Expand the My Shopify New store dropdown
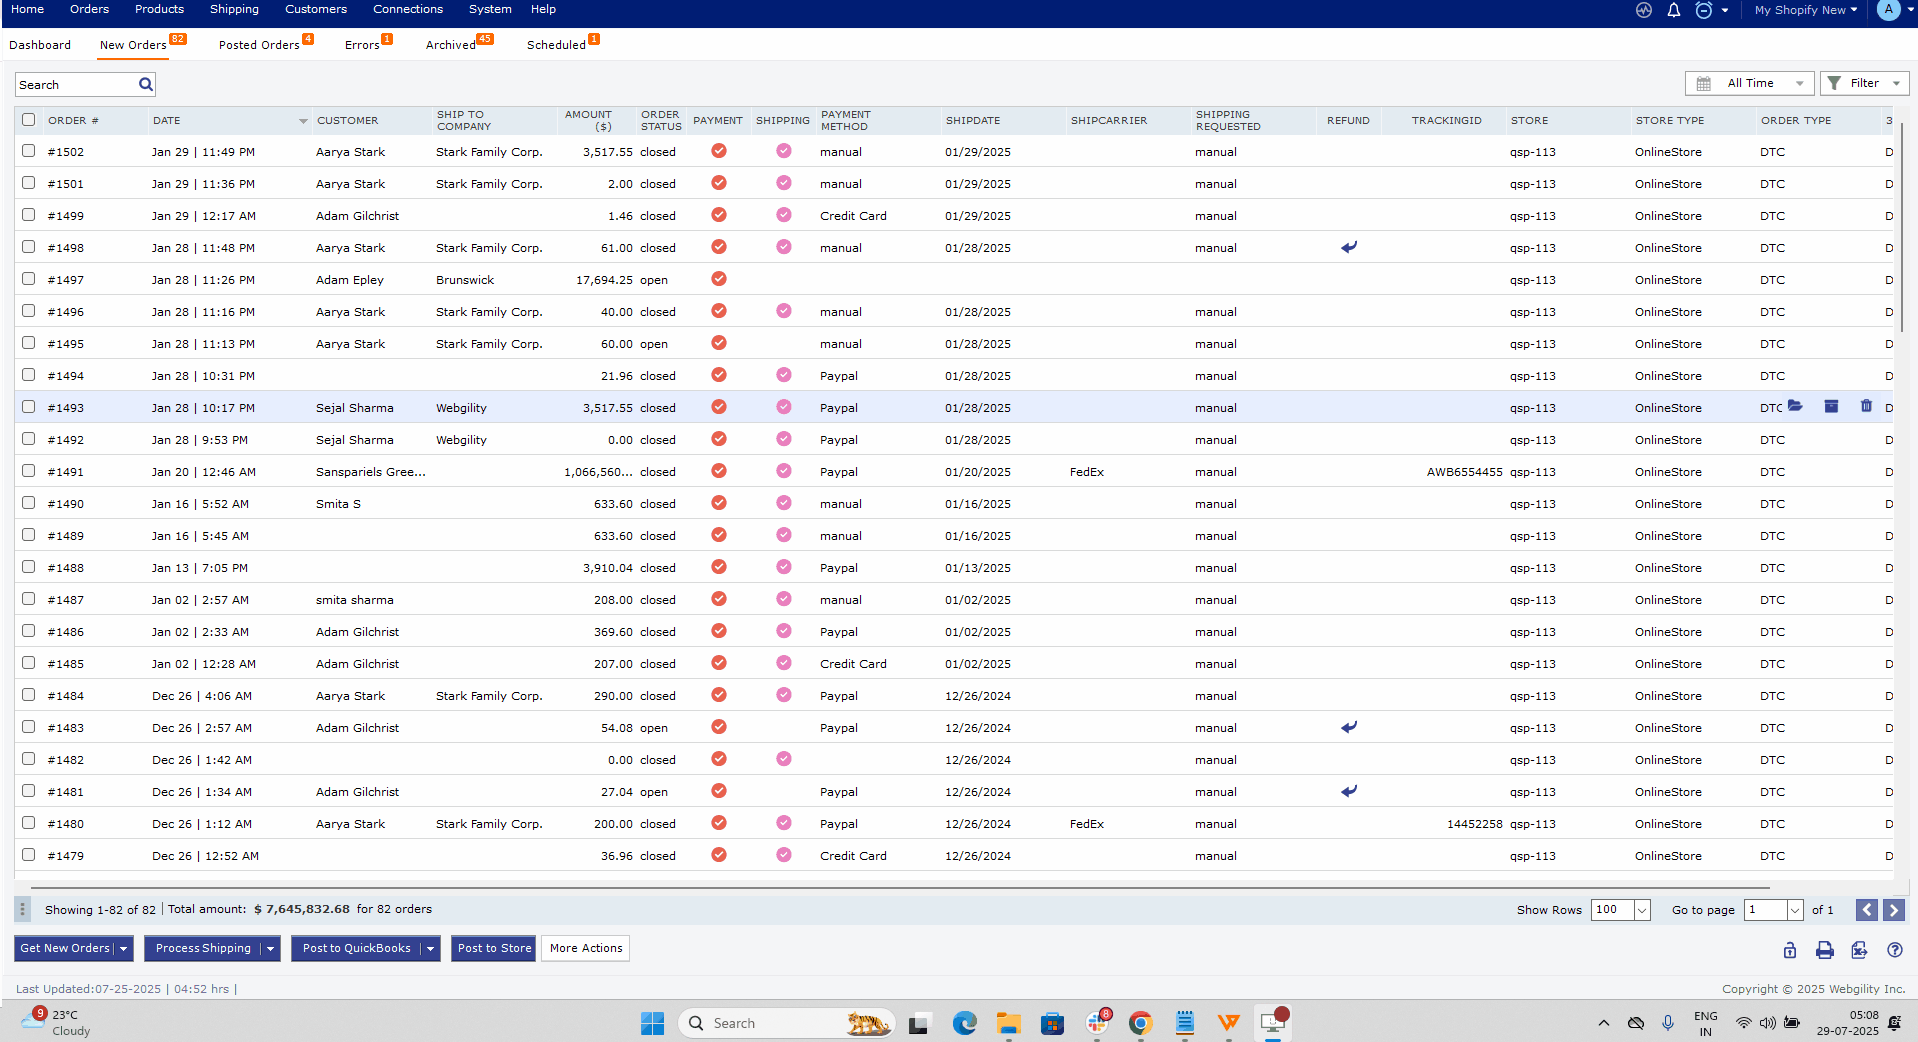Image resolution: width=1918 pixels, height=1042 pixels. coord(1806,10)
